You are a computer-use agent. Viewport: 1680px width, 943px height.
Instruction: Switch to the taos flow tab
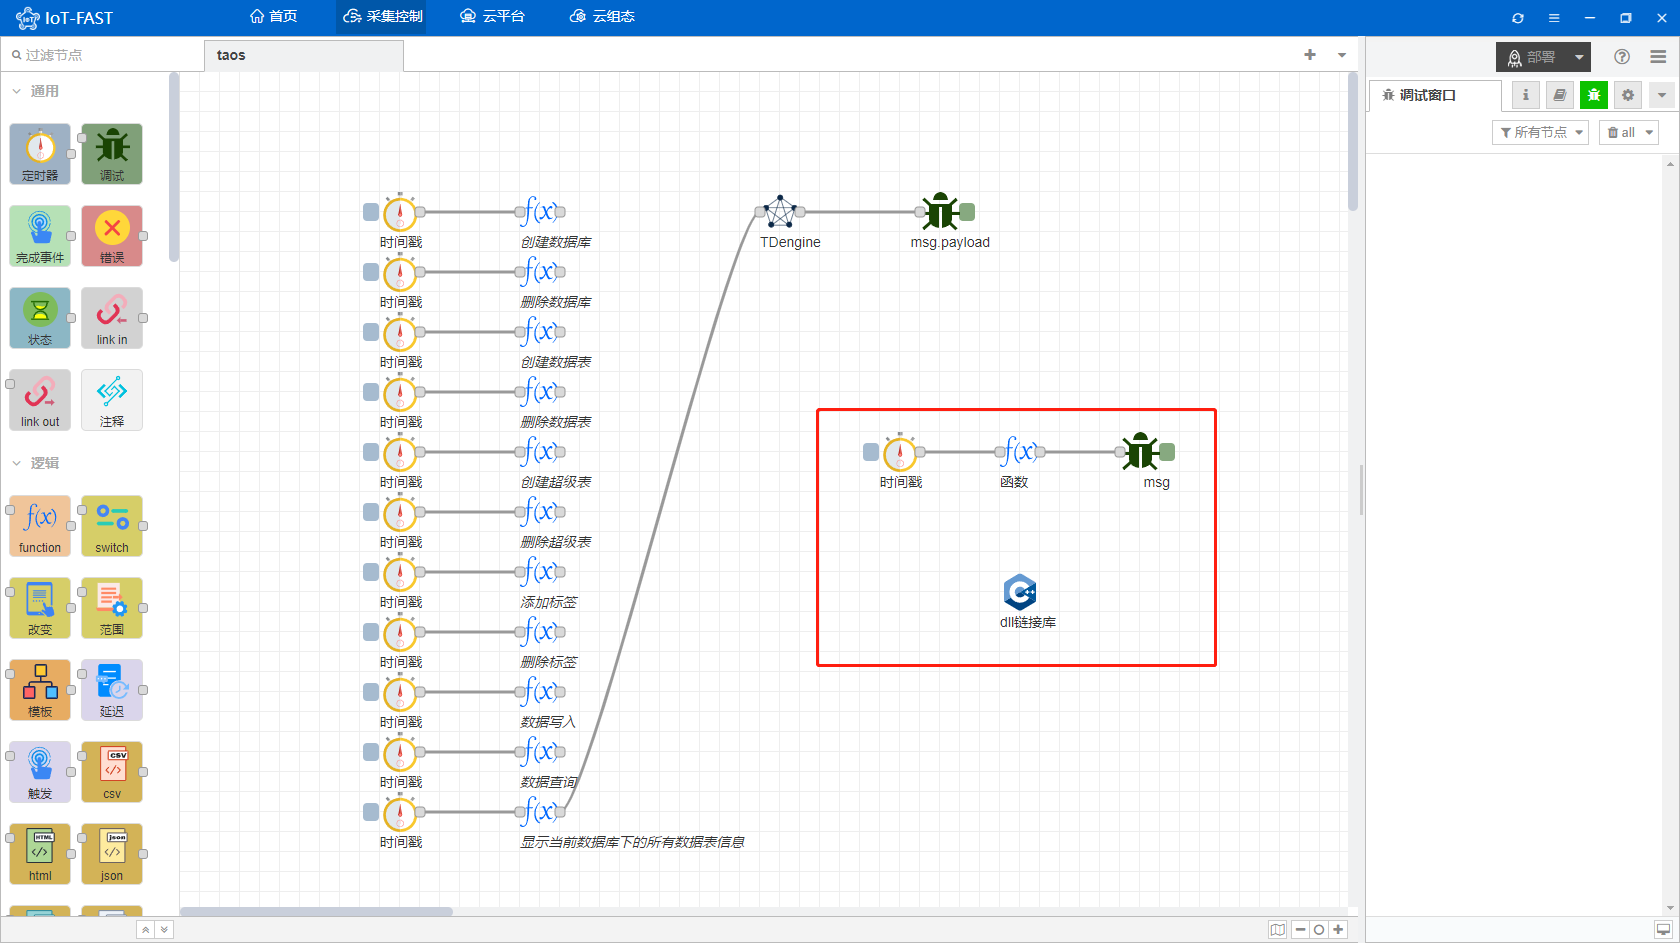pos(304,56)
